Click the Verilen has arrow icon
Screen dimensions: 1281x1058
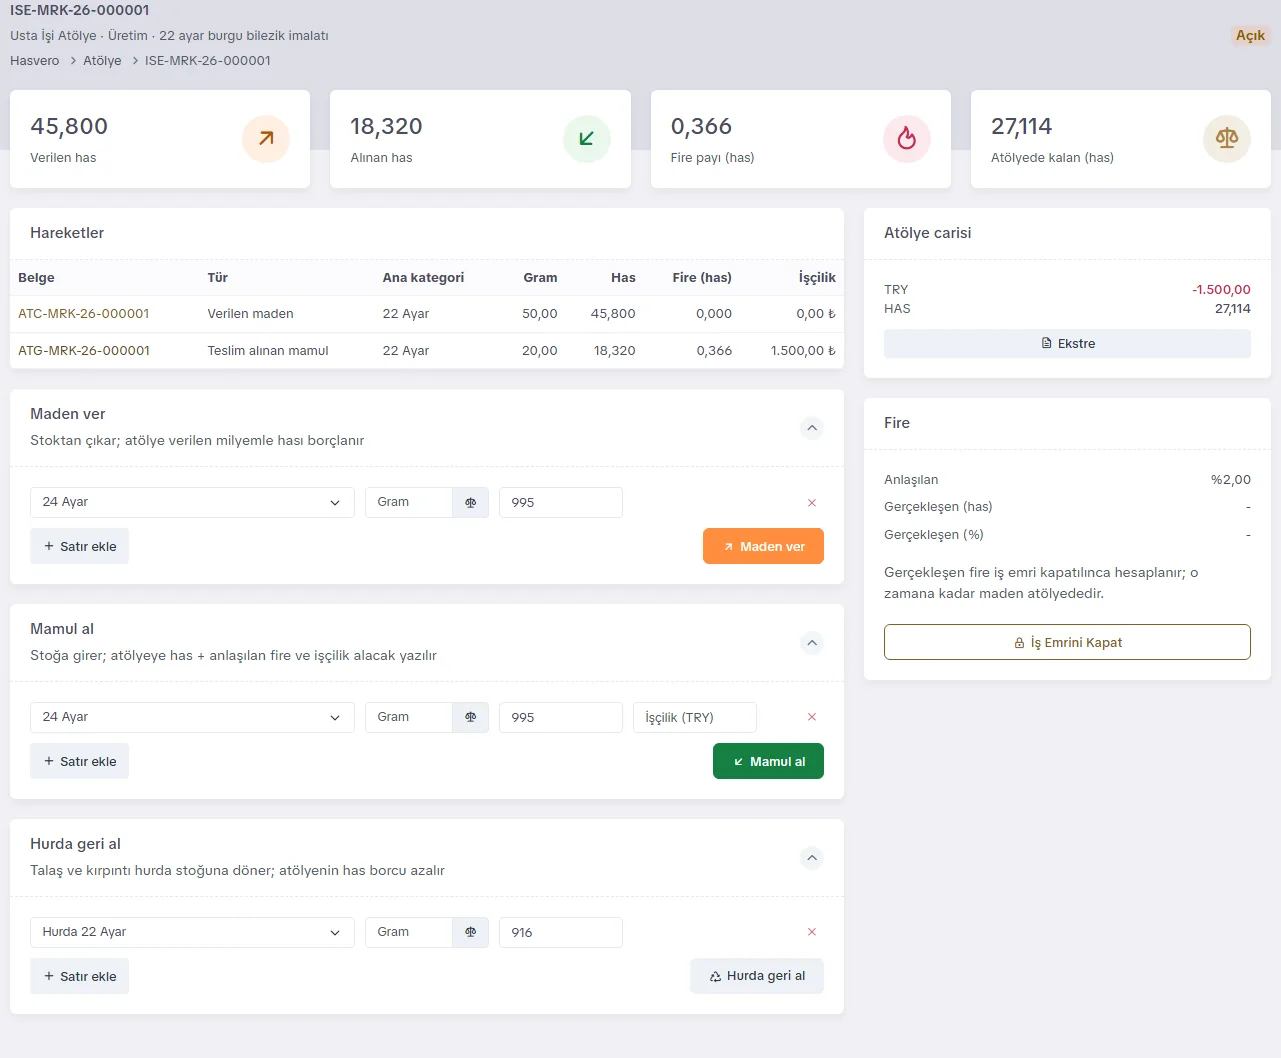[266, 139]
